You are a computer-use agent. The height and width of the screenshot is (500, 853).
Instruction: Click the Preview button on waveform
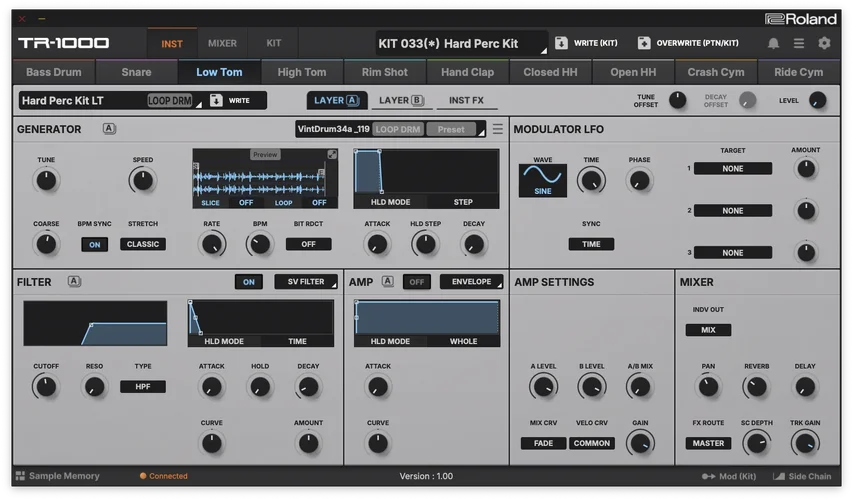click(x=265, y=154)
